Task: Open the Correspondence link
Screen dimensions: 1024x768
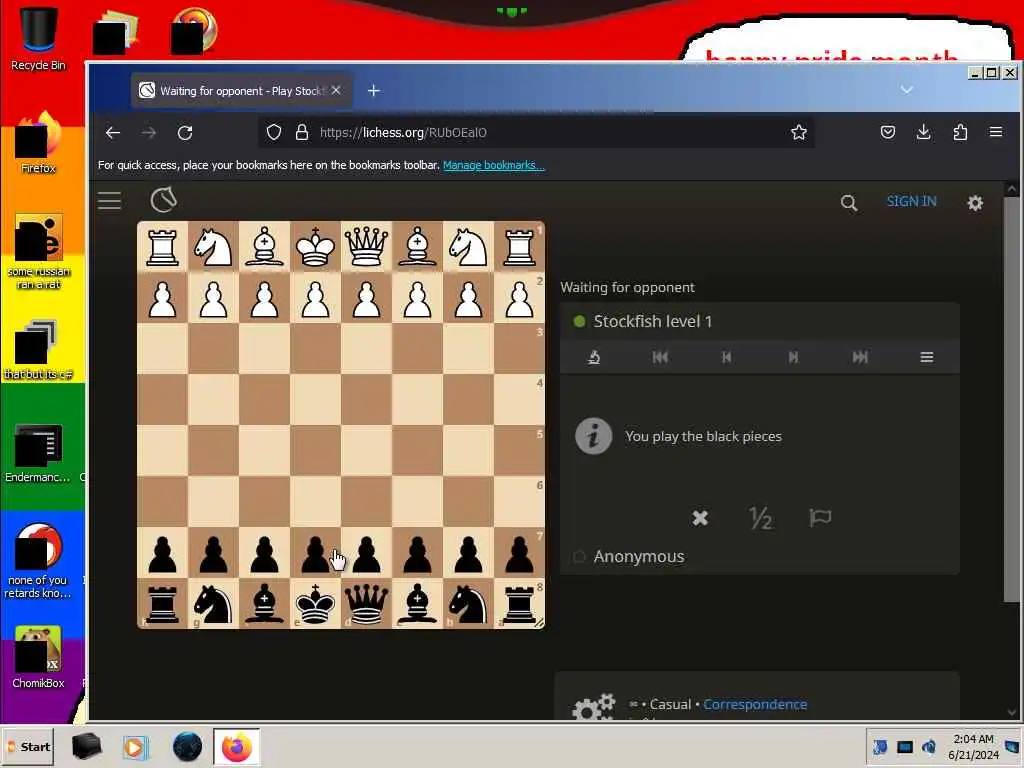Action: coord(755,704)
